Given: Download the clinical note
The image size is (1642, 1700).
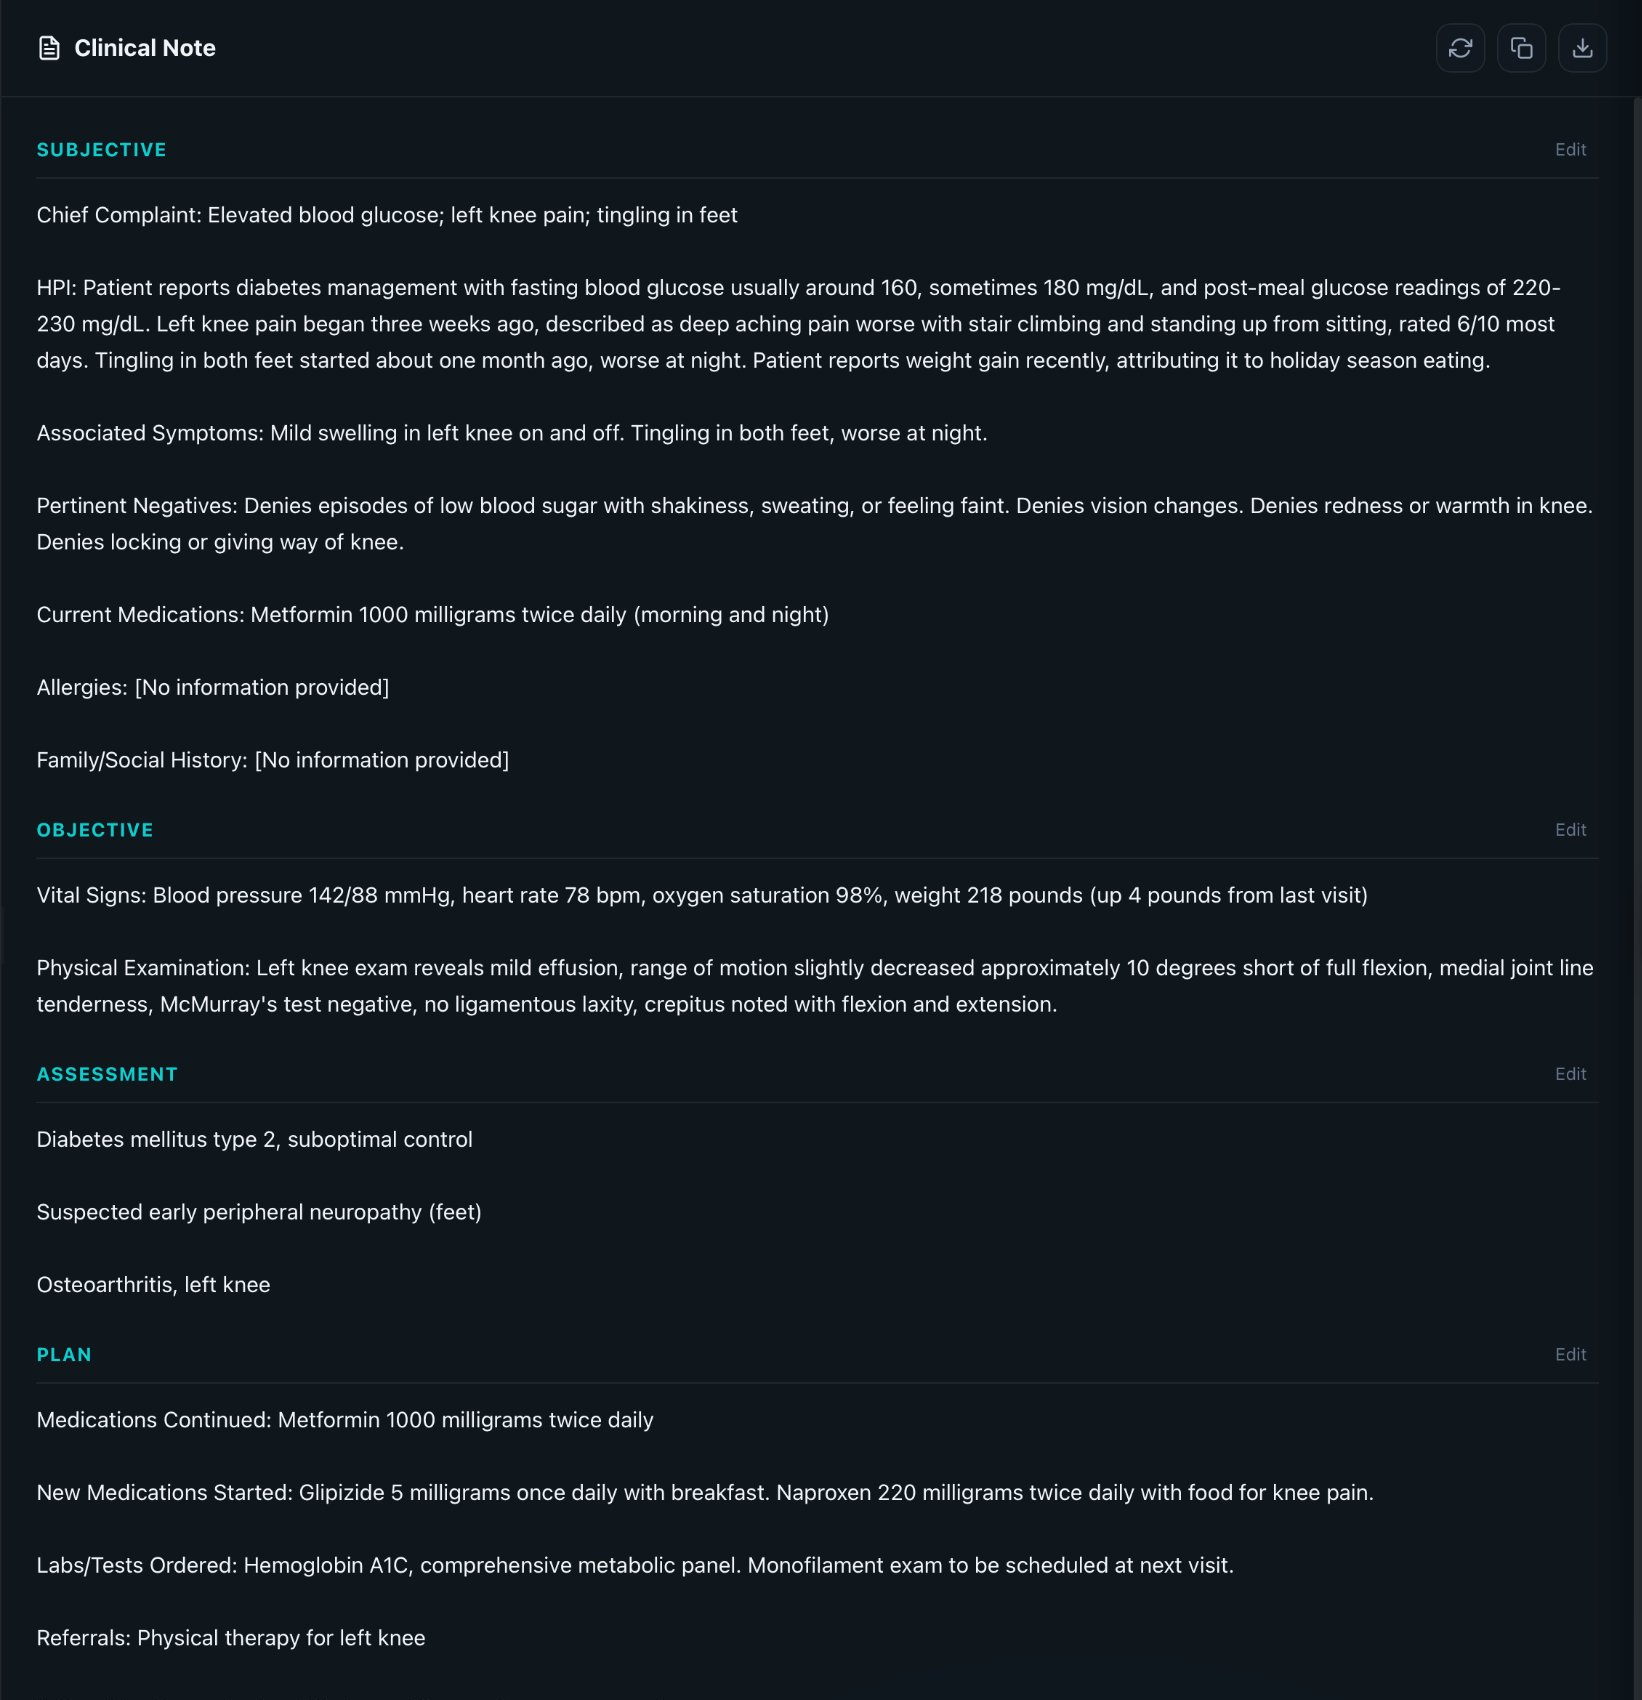Looking at the screenshot, I should click(1583, 47).
